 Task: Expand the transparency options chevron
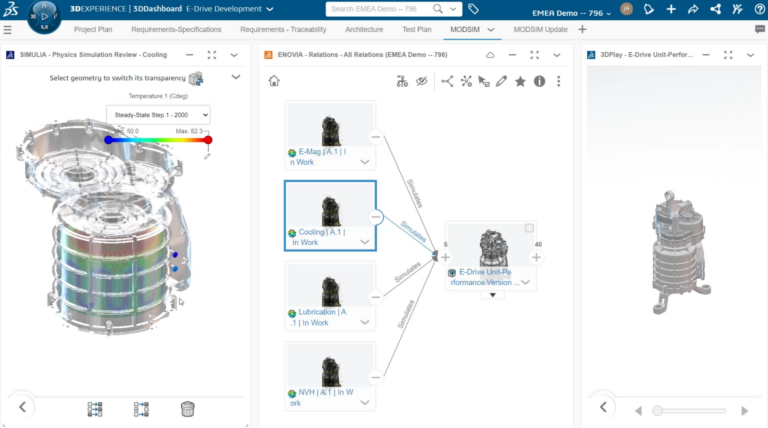pos(236,77)
